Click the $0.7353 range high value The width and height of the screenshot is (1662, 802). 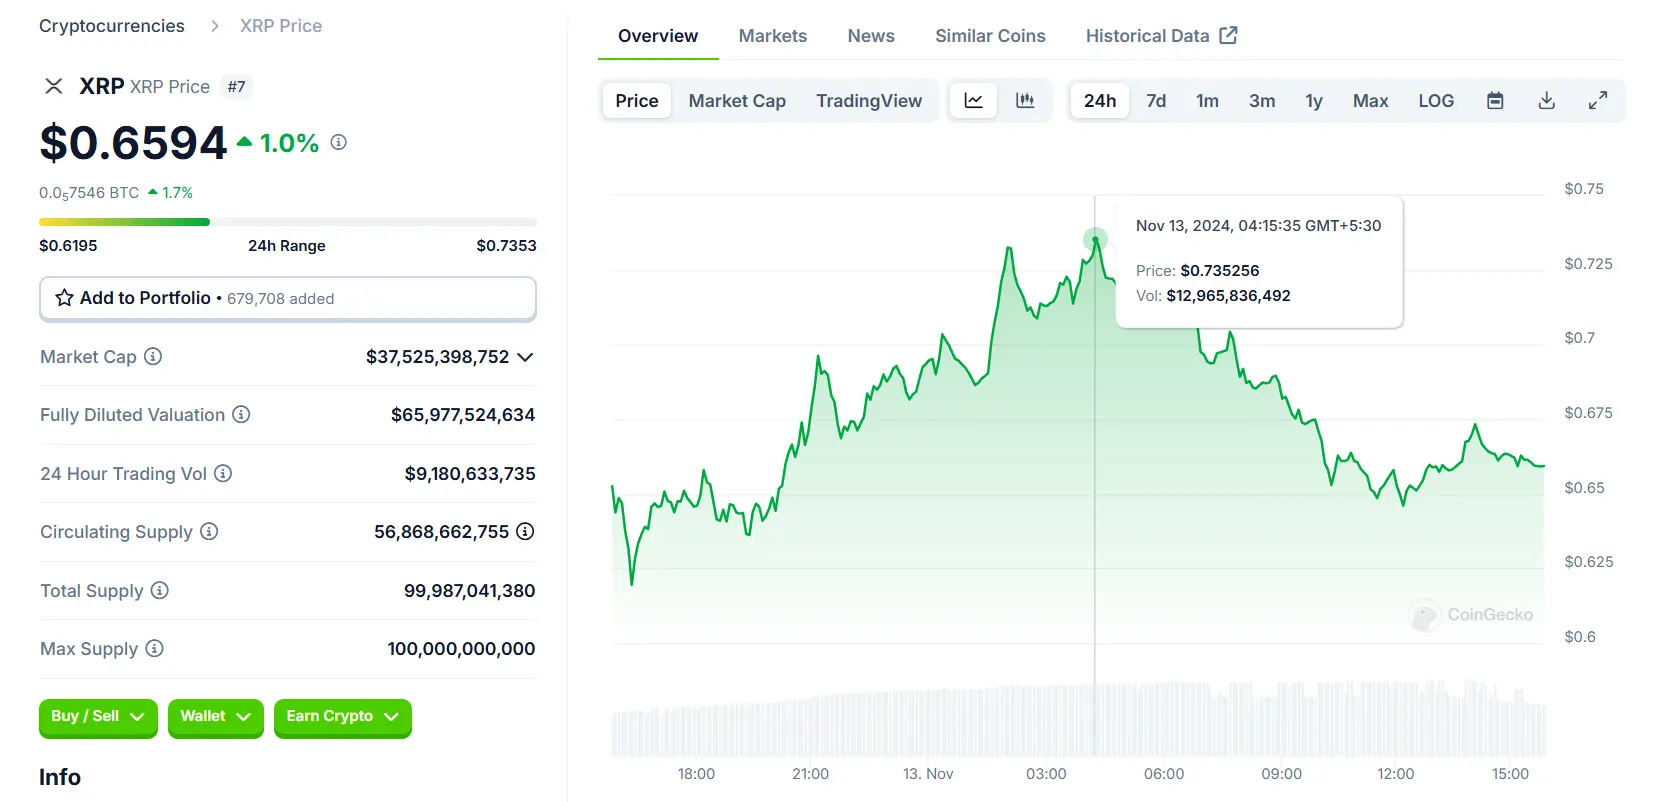(506, 246)
